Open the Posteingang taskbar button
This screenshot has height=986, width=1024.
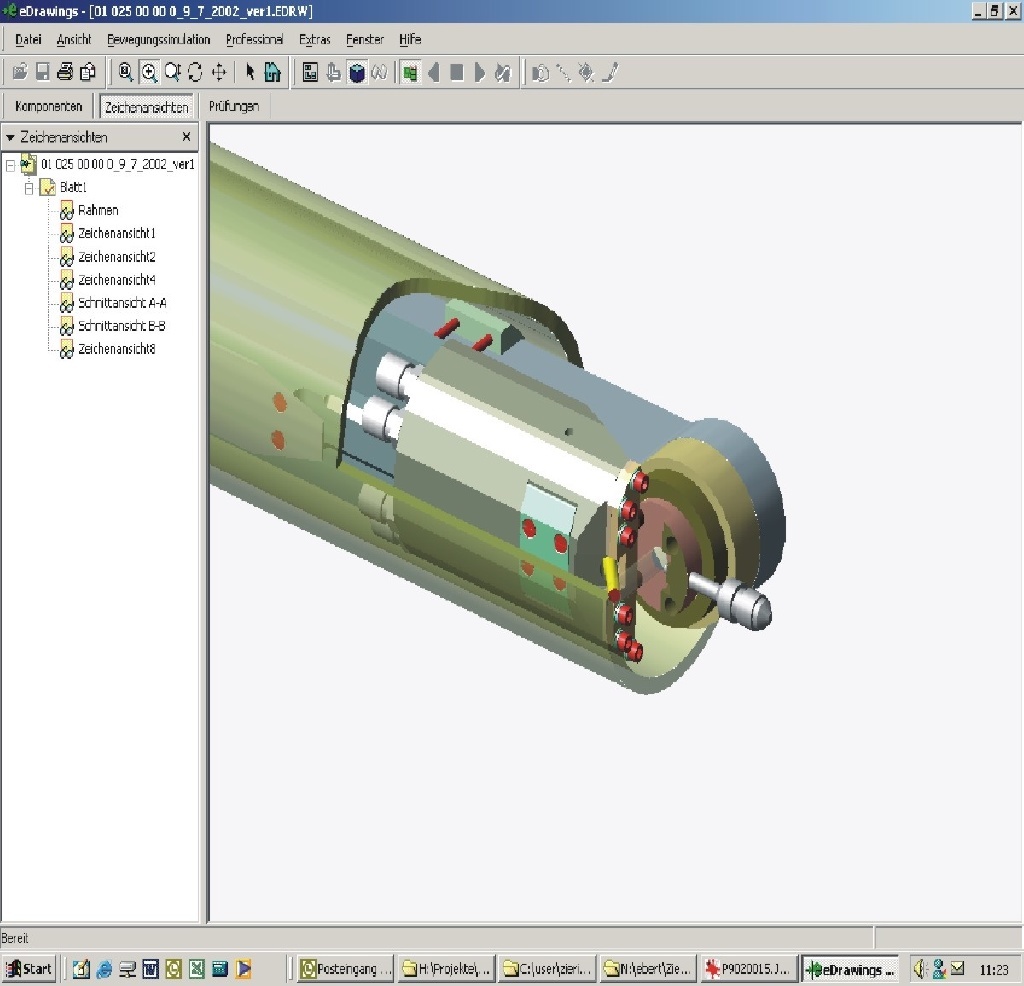[x=345, y=968]
